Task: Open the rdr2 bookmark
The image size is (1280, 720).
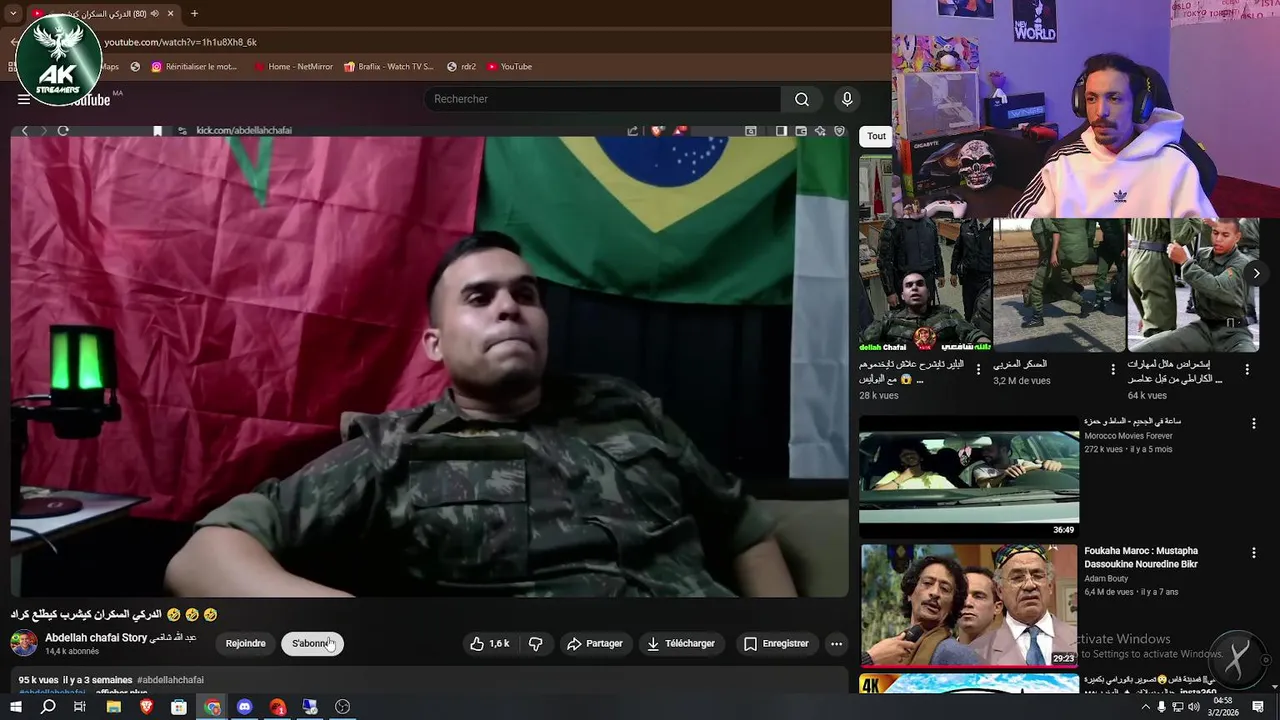Action: pos(462,67)
